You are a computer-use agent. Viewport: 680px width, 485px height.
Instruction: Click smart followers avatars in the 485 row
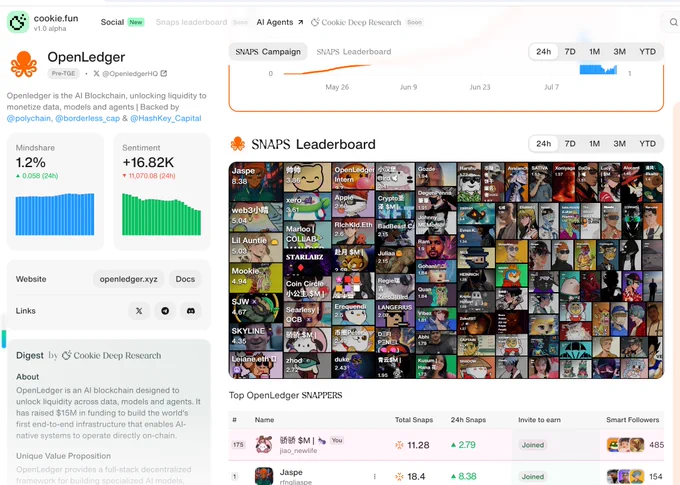(625, 445)
